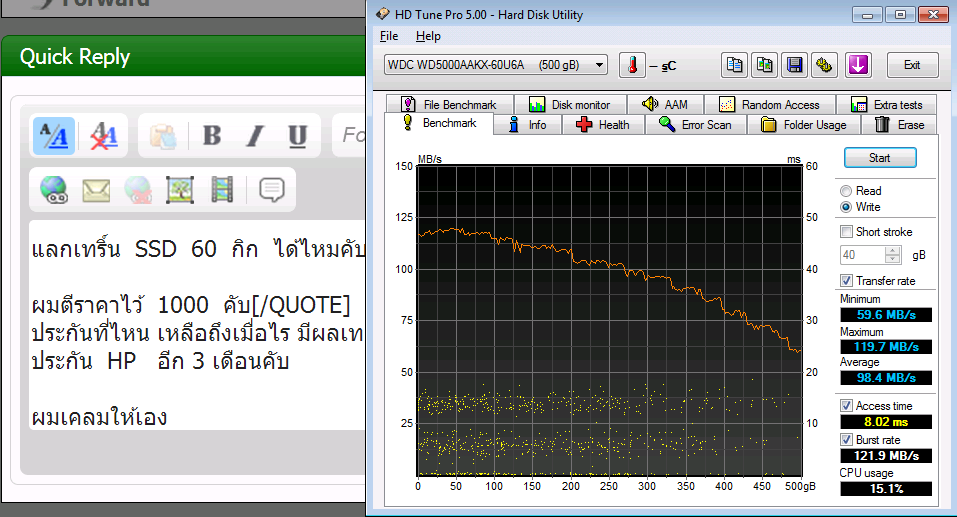Increase short stroke value with up arrow
This screenshot has width=957, height=517.
point(892,250)
